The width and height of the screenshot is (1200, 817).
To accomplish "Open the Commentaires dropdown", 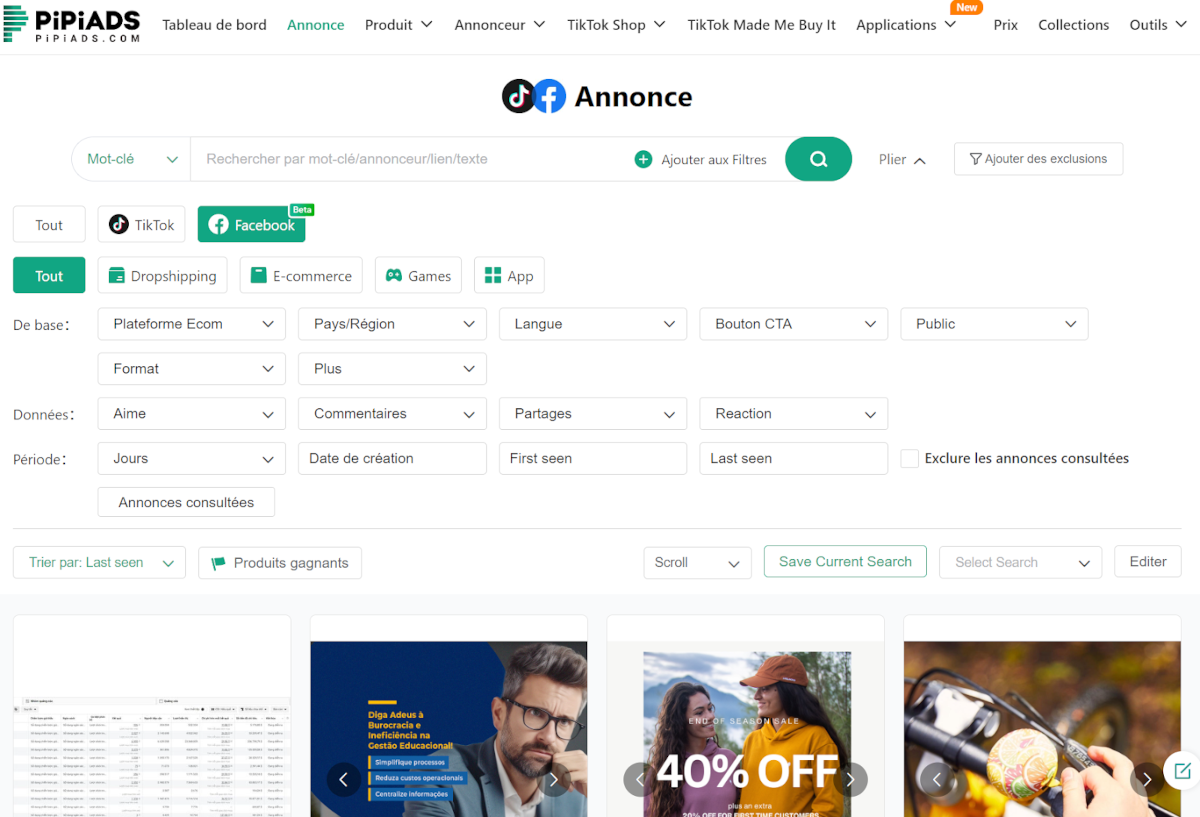I will (392, 414).
